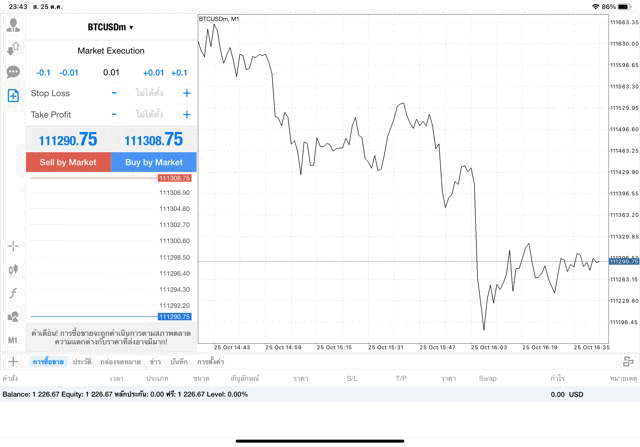
Task: Expand the BTCUSDm symbol dropdown
Action: 111,27
